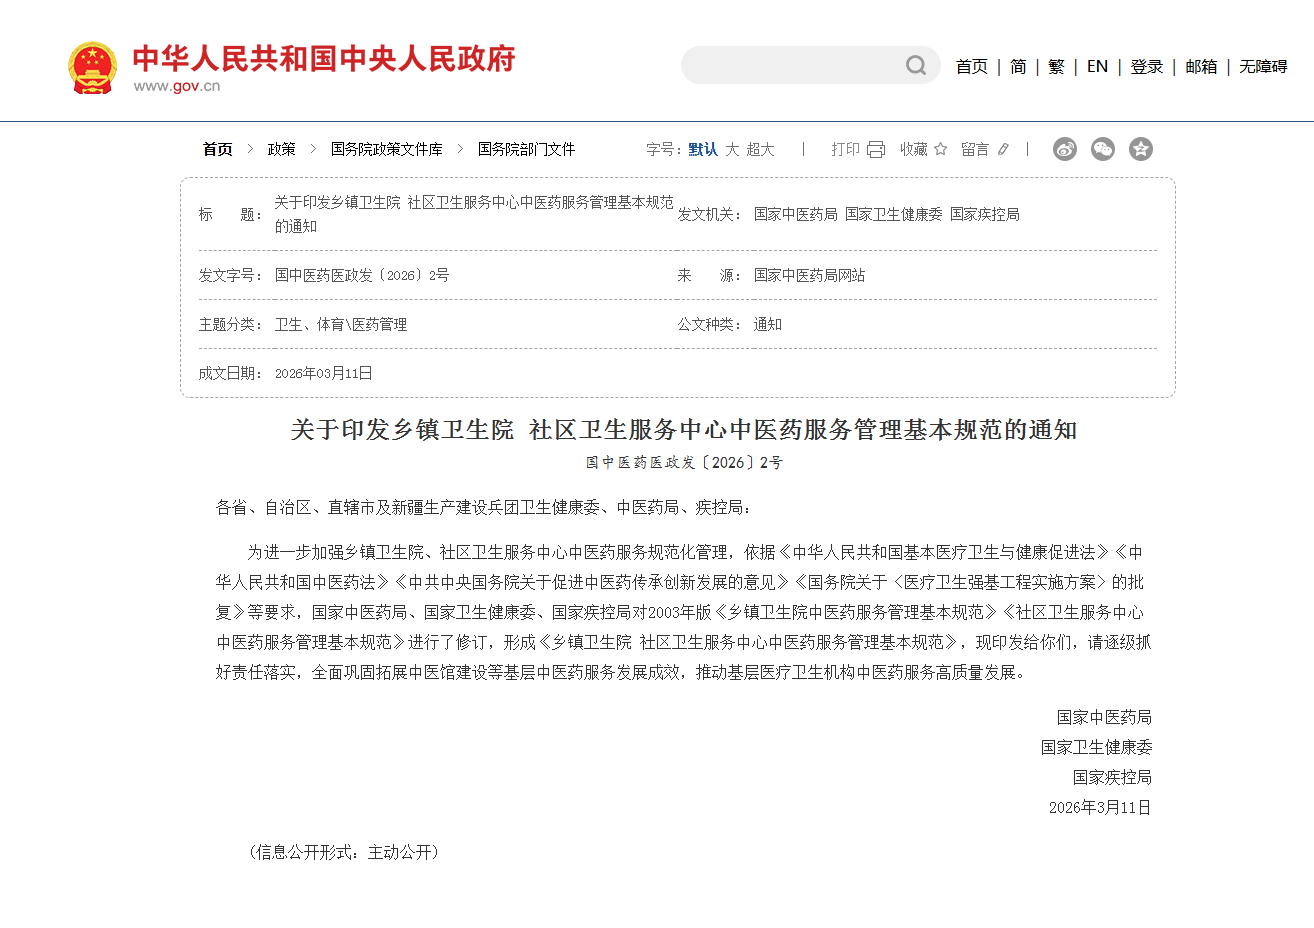Open the 首页 link in top navigation
This screenshot has height=928, width=1314.
click(971, 67)
